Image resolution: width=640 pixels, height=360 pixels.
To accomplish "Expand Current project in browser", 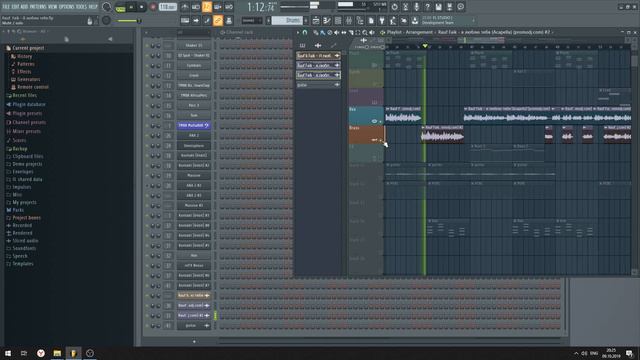I will pos(28,48).
